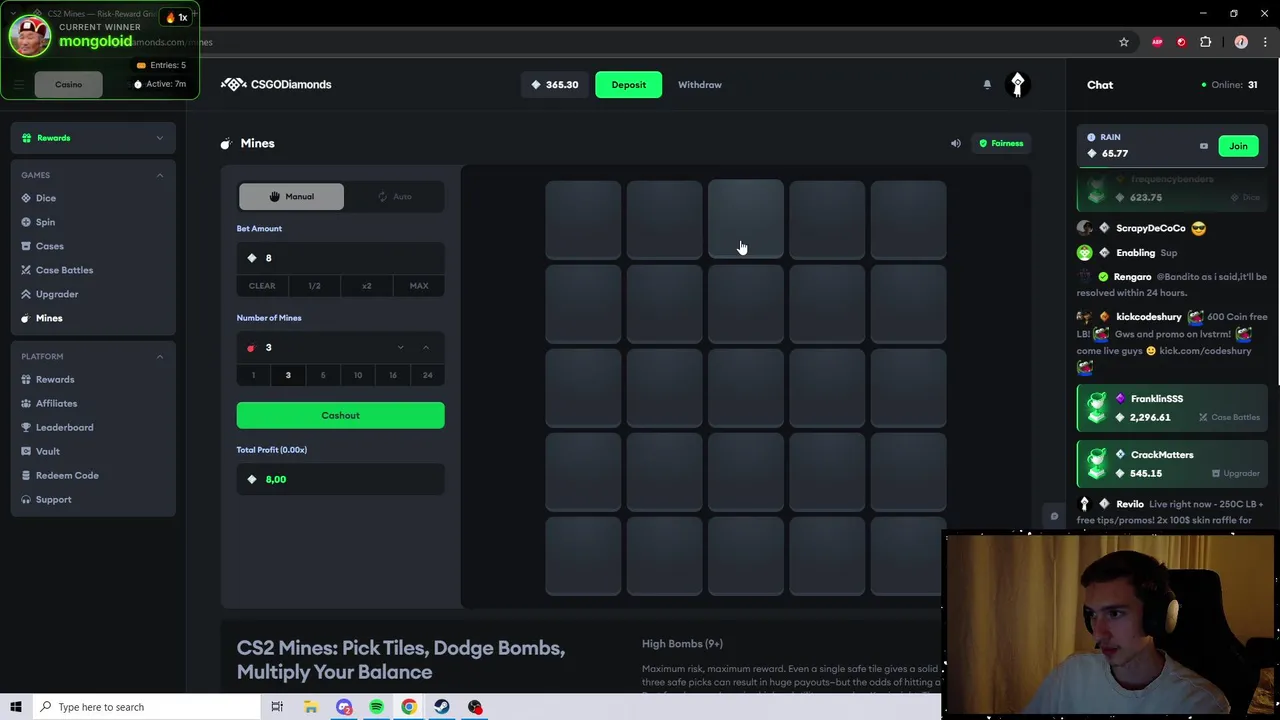Select 3 mines preset
Screen dimensions: 1280x720
[288, 375]
